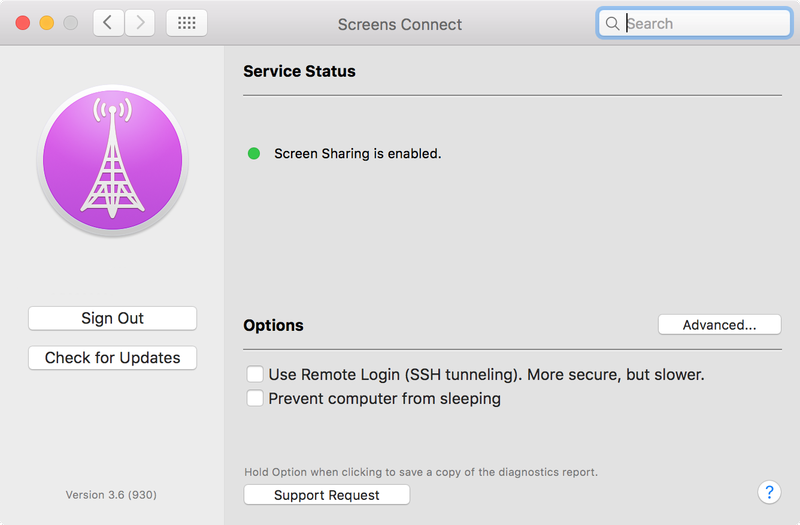Click the Screens Connect tower logo

(x=113, y=160)
